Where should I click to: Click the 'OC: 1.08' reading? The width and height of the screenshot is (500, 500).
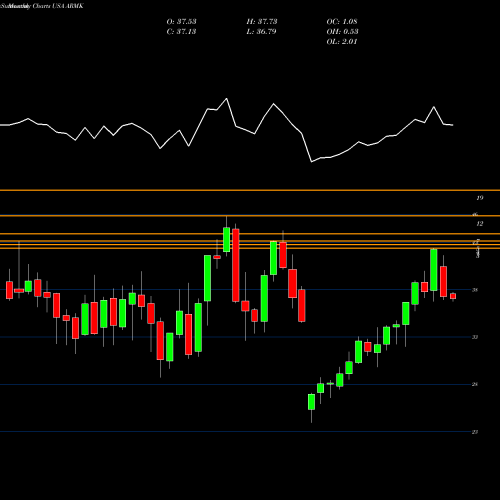[342, 21]
